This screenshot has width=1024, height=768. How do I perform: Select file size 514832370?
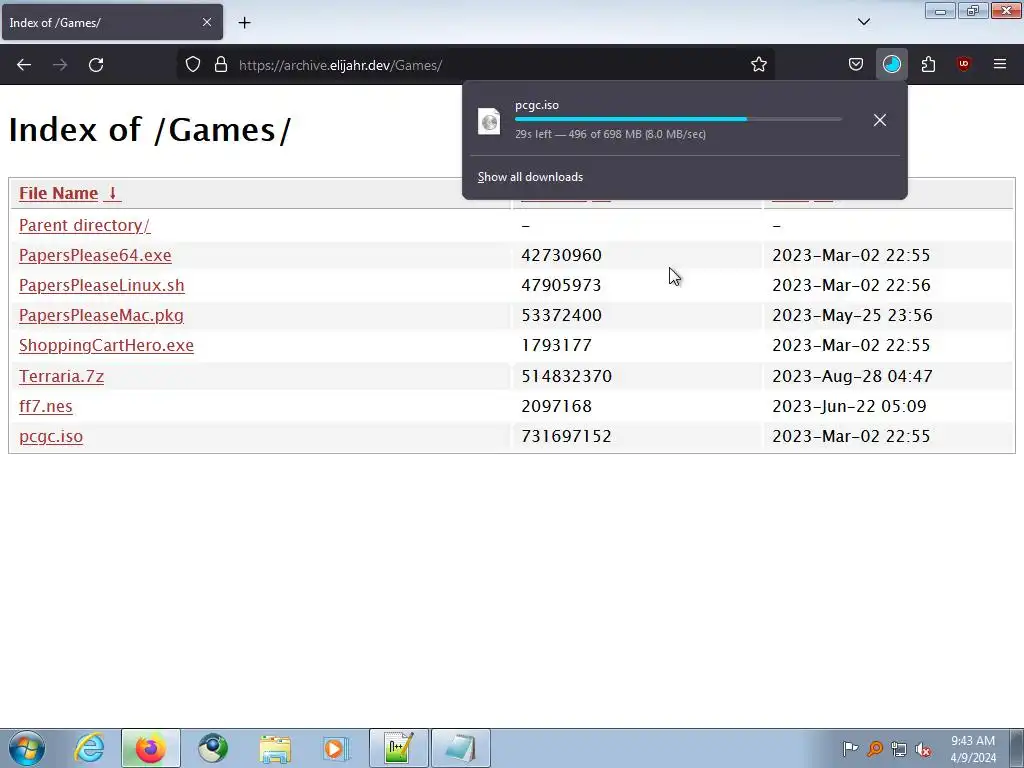pos(566,376)
